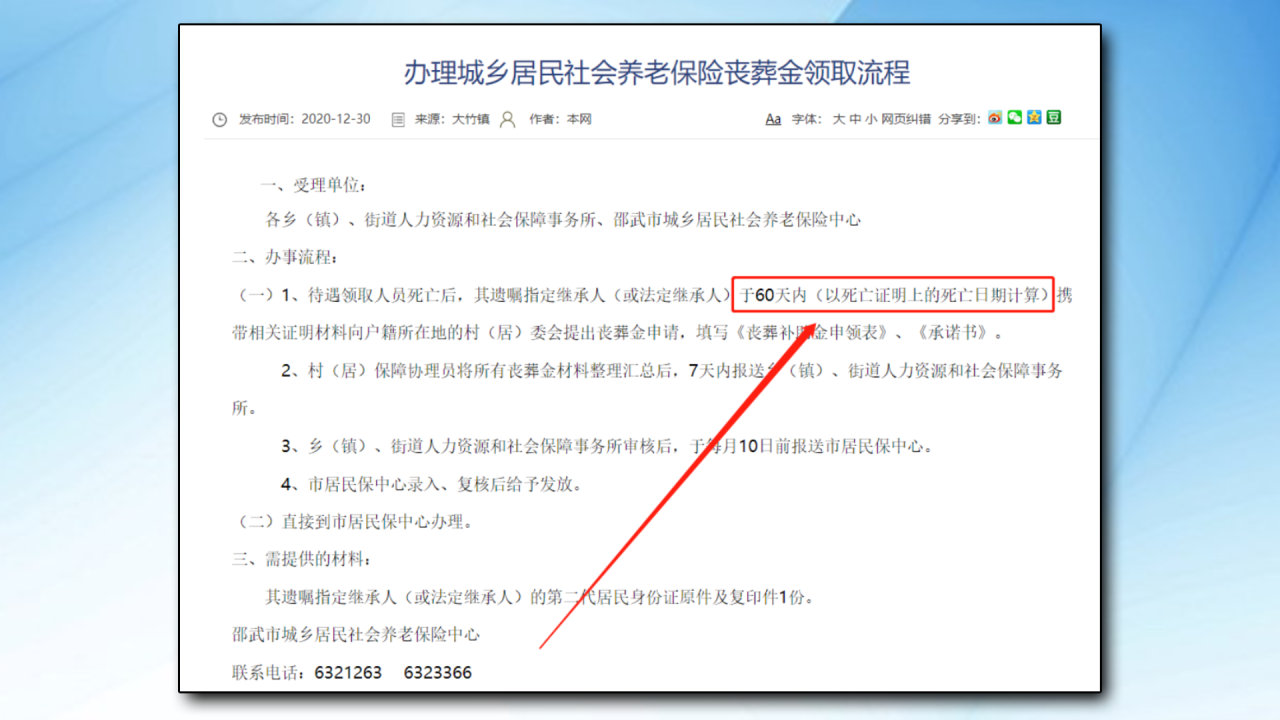The width and height of the screenshot is (1280, 720).
Task: Set font size to 中
Action: coord(855,119)
